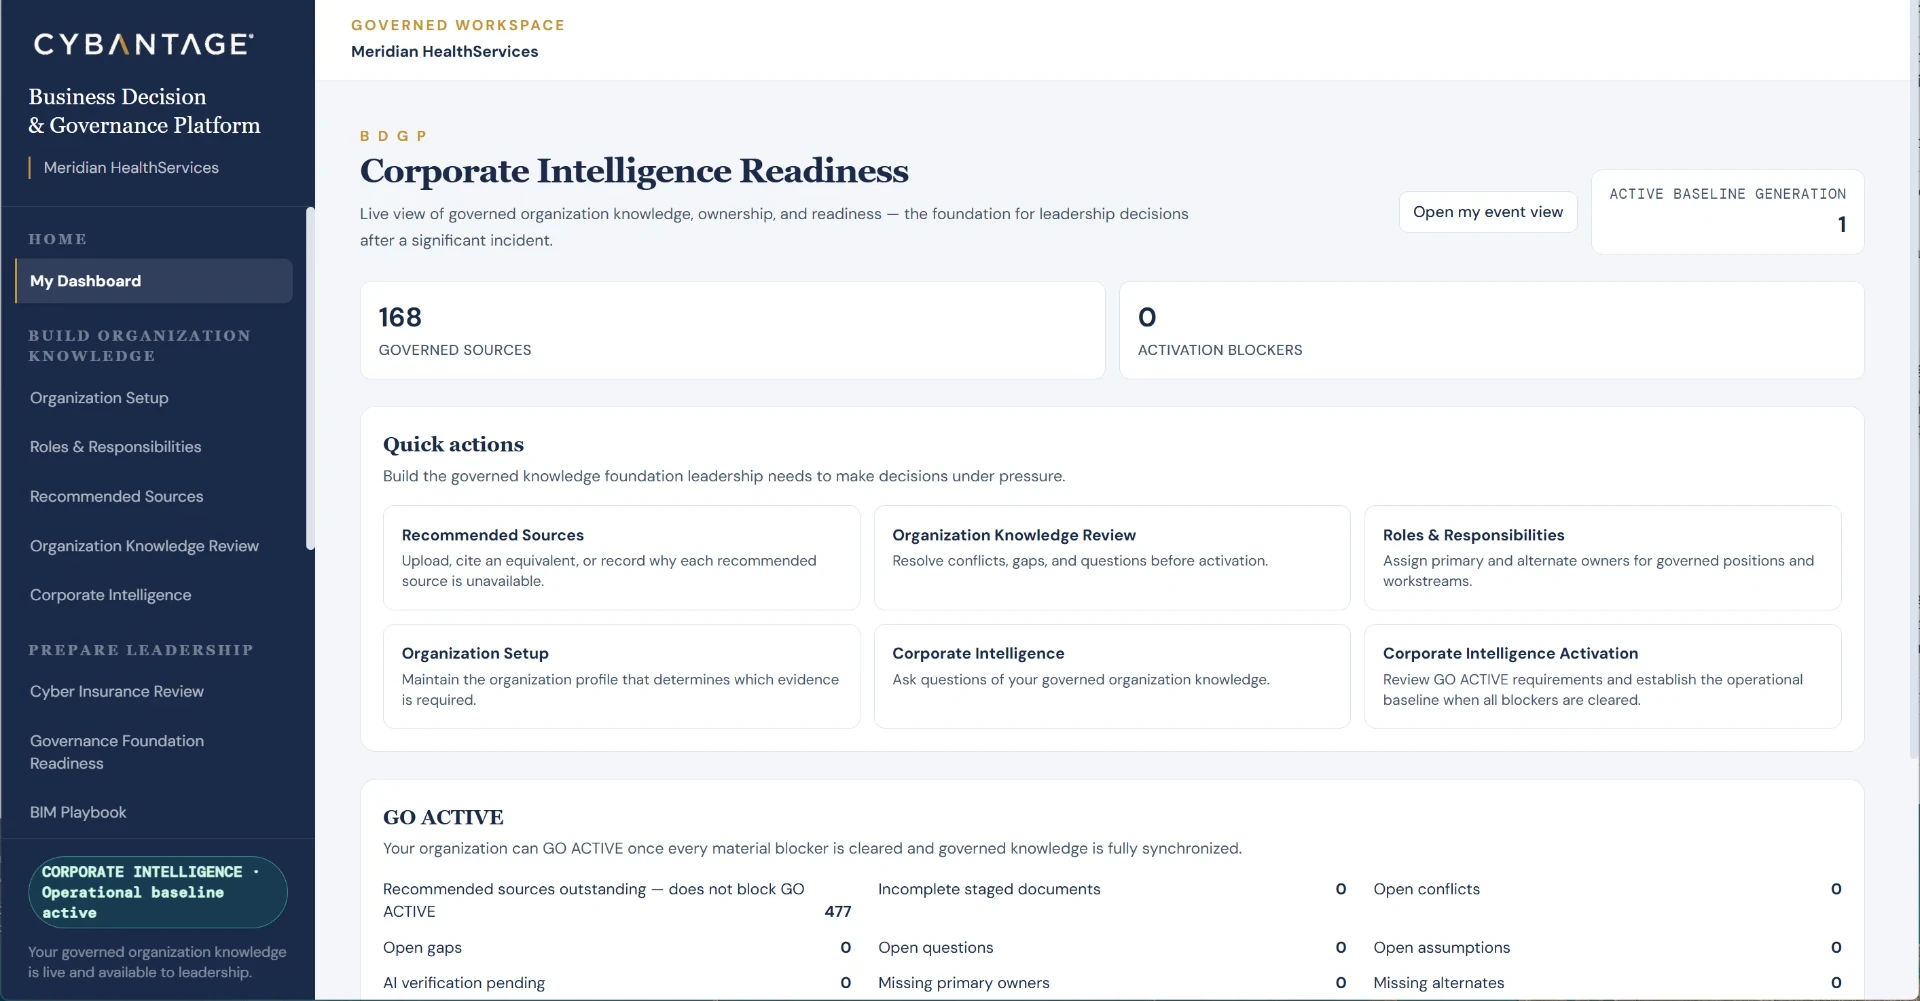Open BIM Playbook in sidebar
The image size is (1920, 1001).
tap(78, 812)
